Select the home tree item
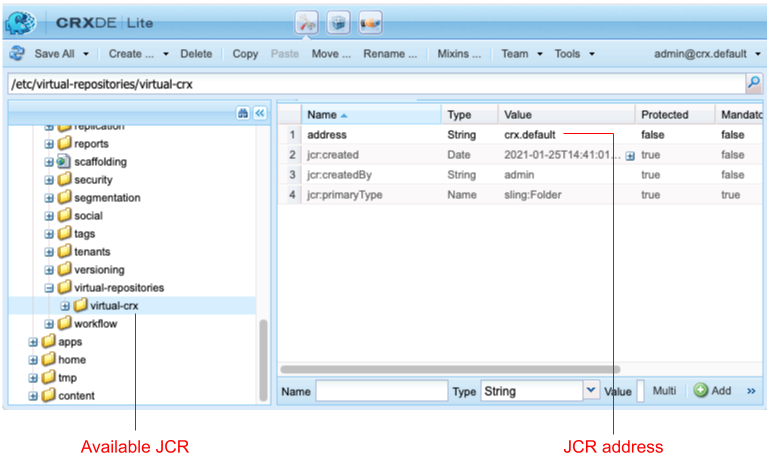 72,360
